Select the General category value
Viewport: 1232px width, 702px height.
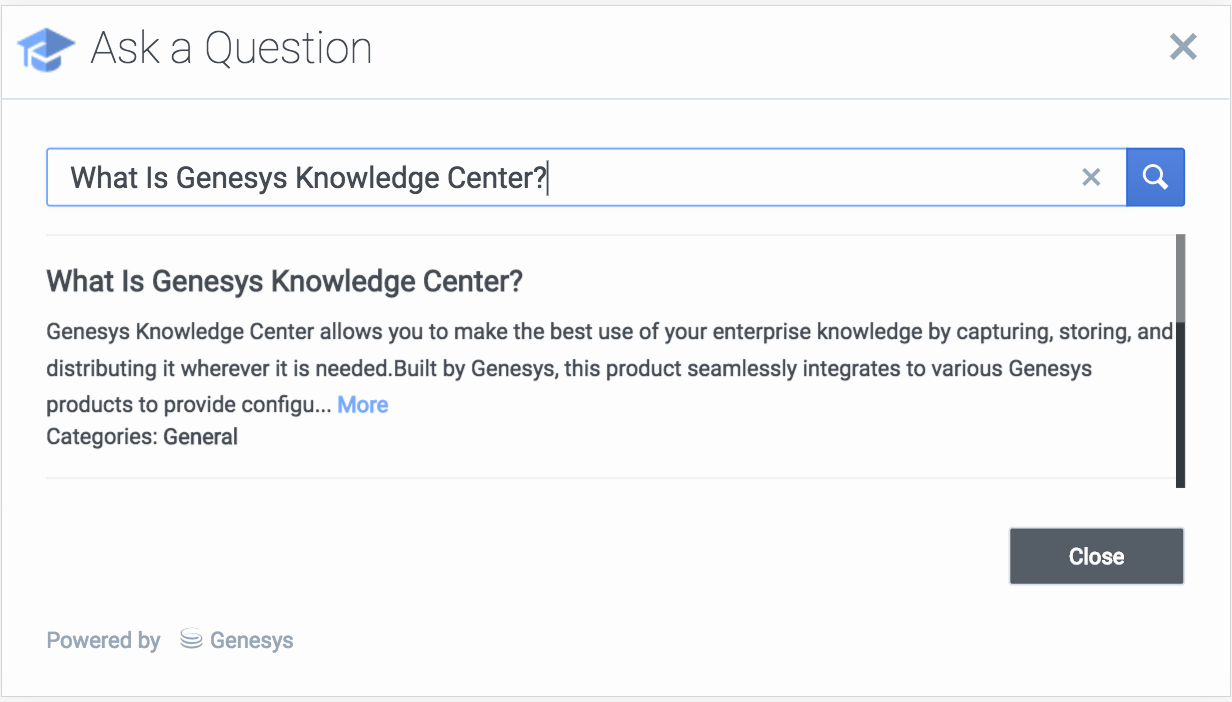click(201, 437)
